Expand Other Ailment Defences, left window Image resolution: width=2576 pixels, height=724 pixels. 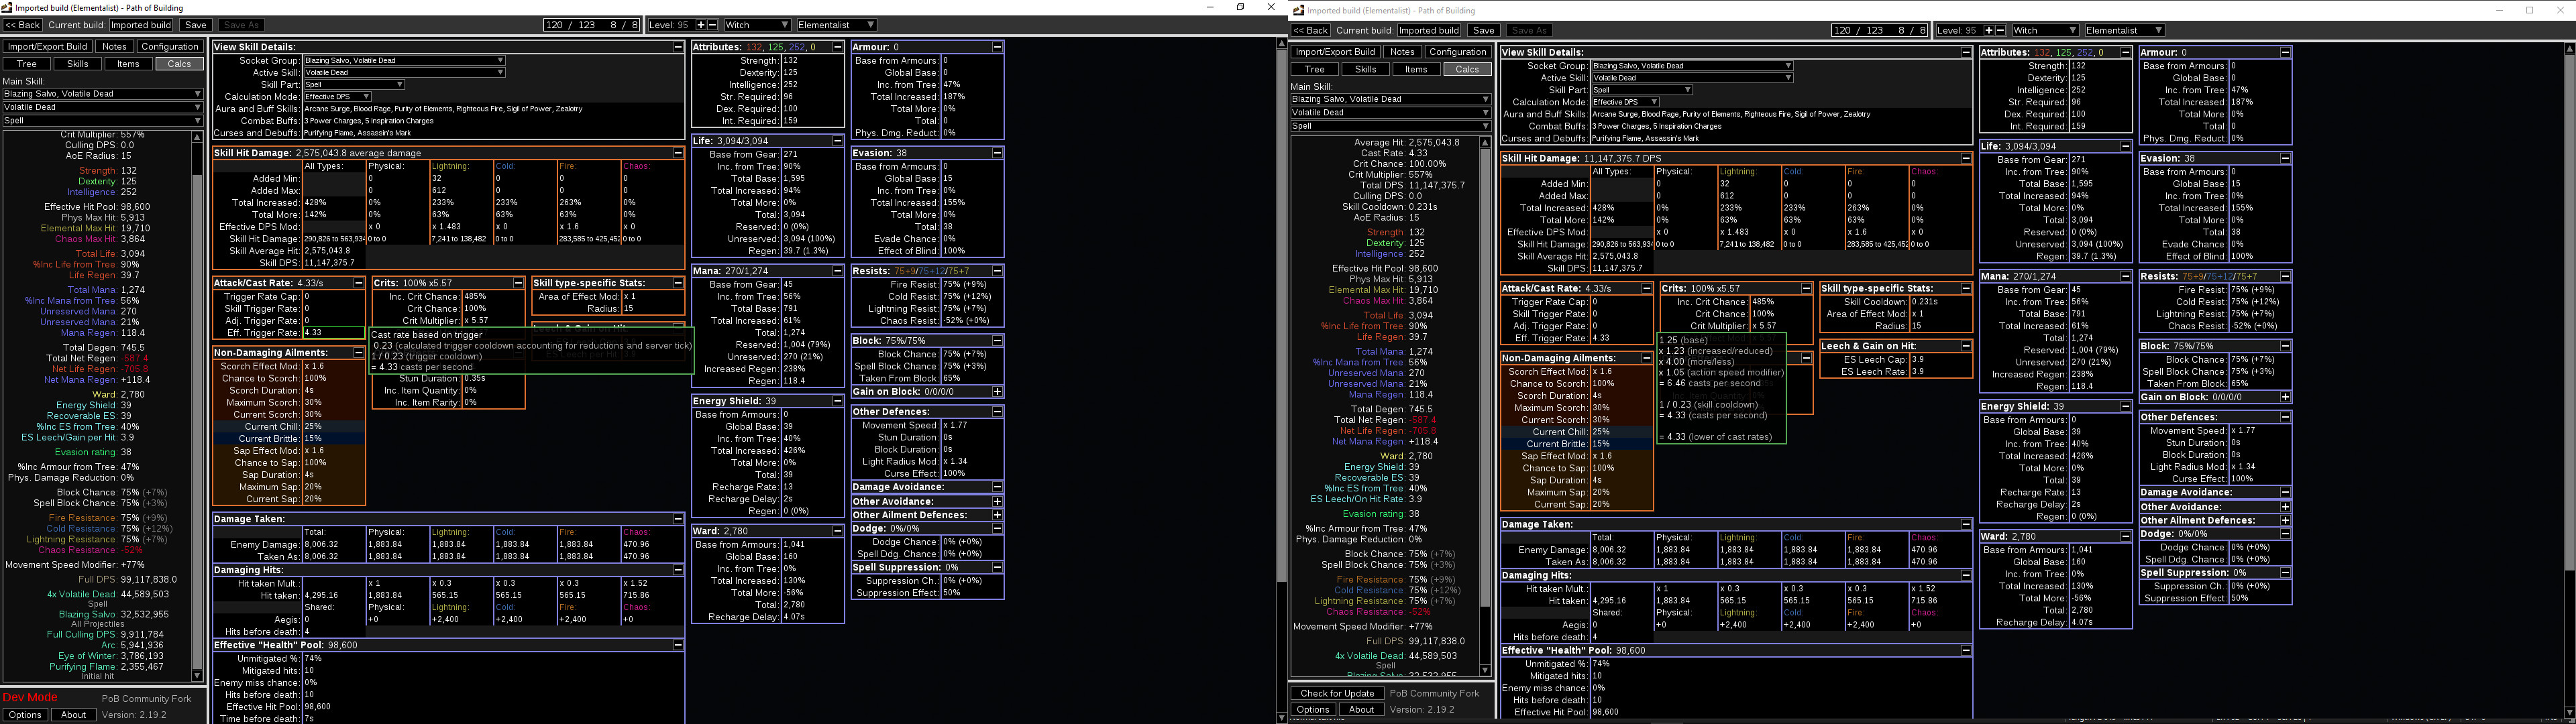[997, 515]
